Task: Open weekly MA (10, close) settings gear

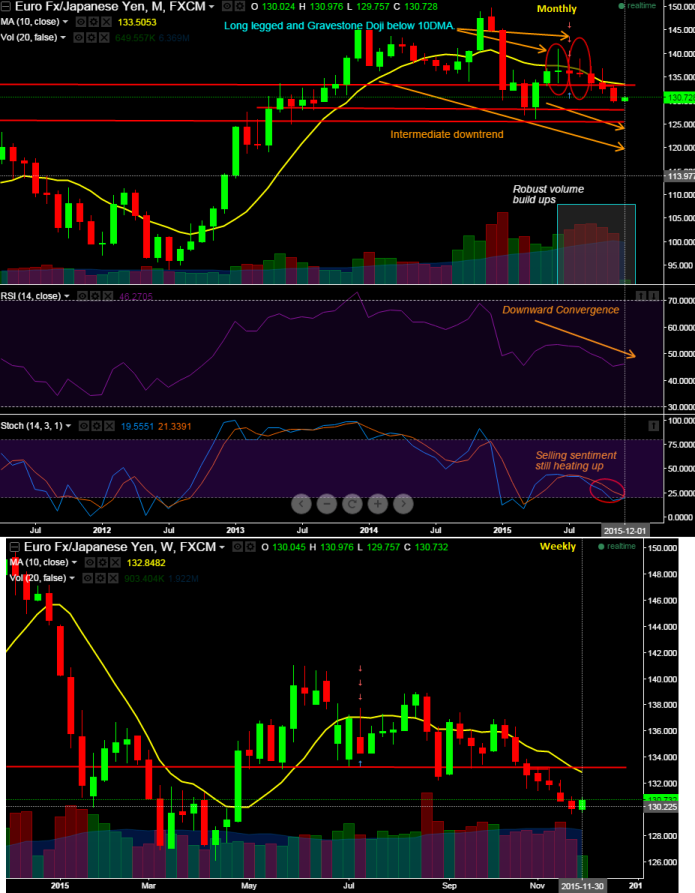Action: 103,563
